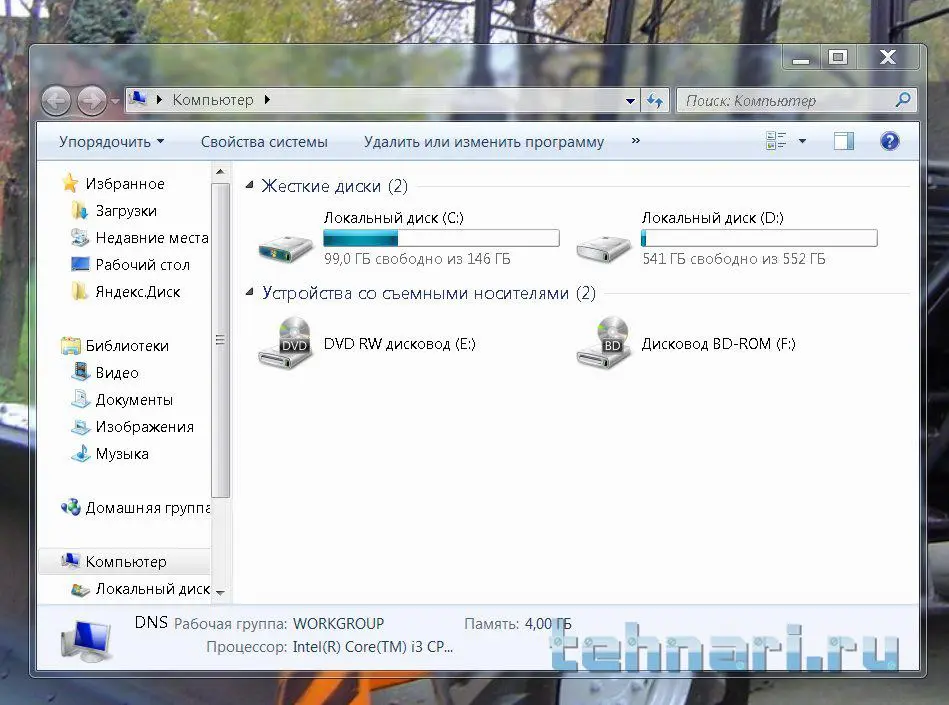Screen dimensions: 949x705
Task: Click the Домашняя группа icon
Action: pyautogui.click(x=71, y=507)
